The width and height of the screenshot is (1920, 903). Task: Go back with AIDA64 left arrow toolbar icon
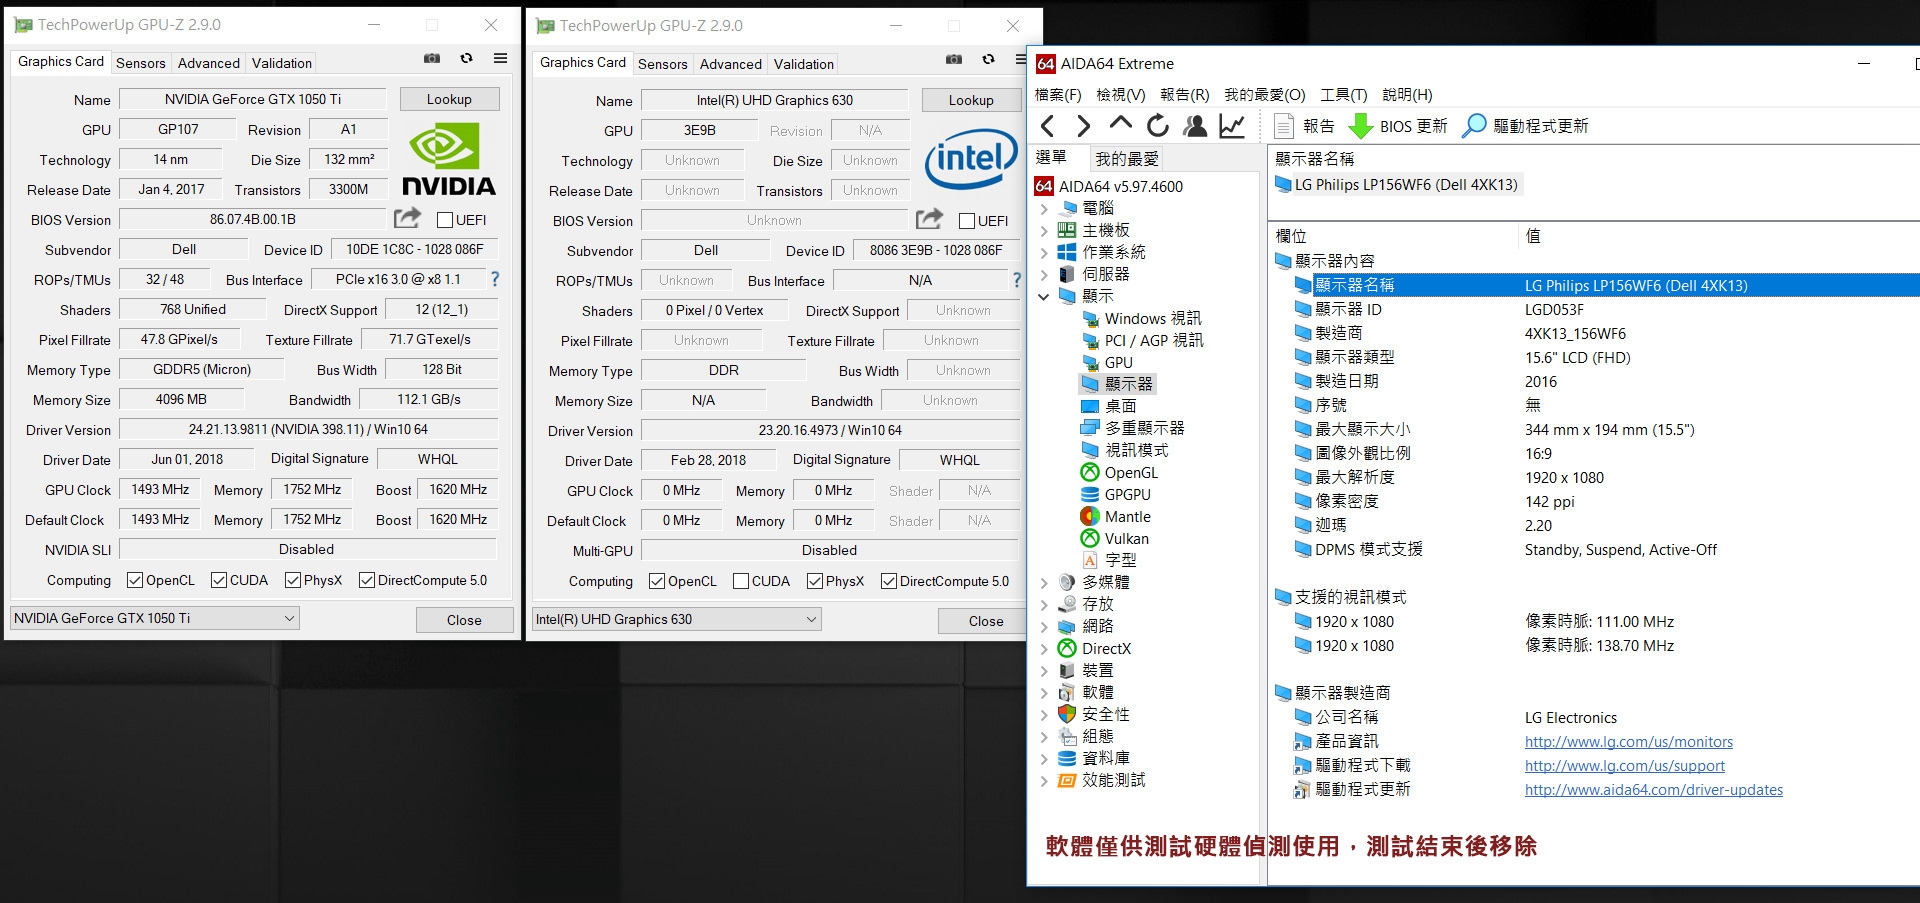click(x=1047, y=126)
